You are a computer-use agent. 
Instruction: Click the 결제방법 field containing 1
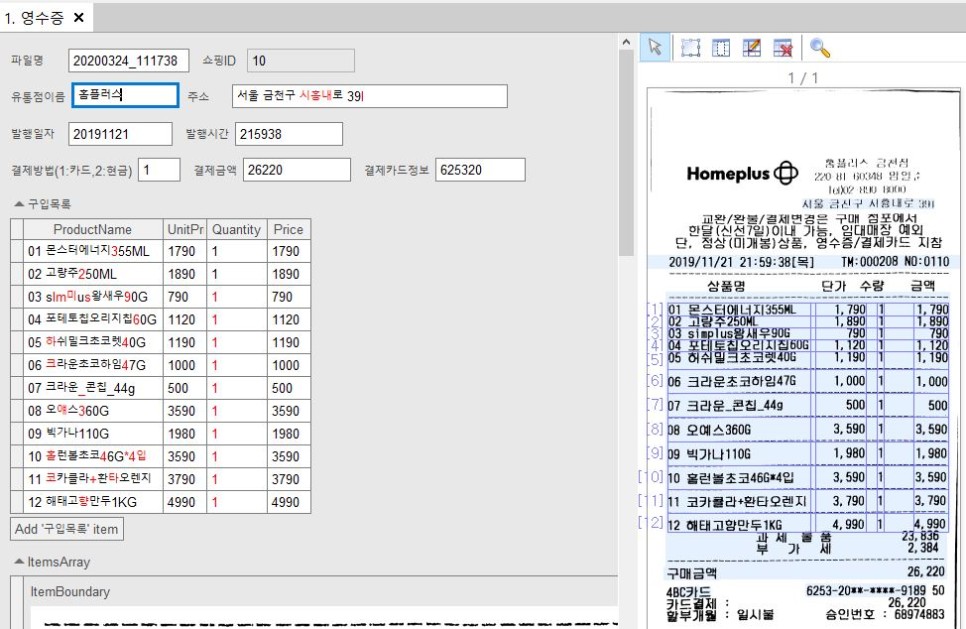coord(159,170)
